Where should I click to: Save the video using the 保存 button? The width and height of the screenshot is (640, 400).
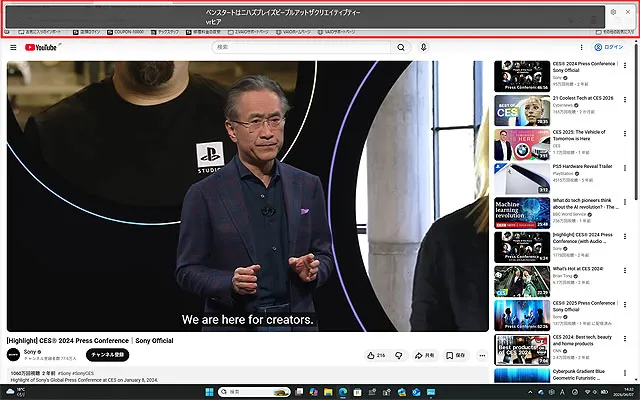click(455, 355)
